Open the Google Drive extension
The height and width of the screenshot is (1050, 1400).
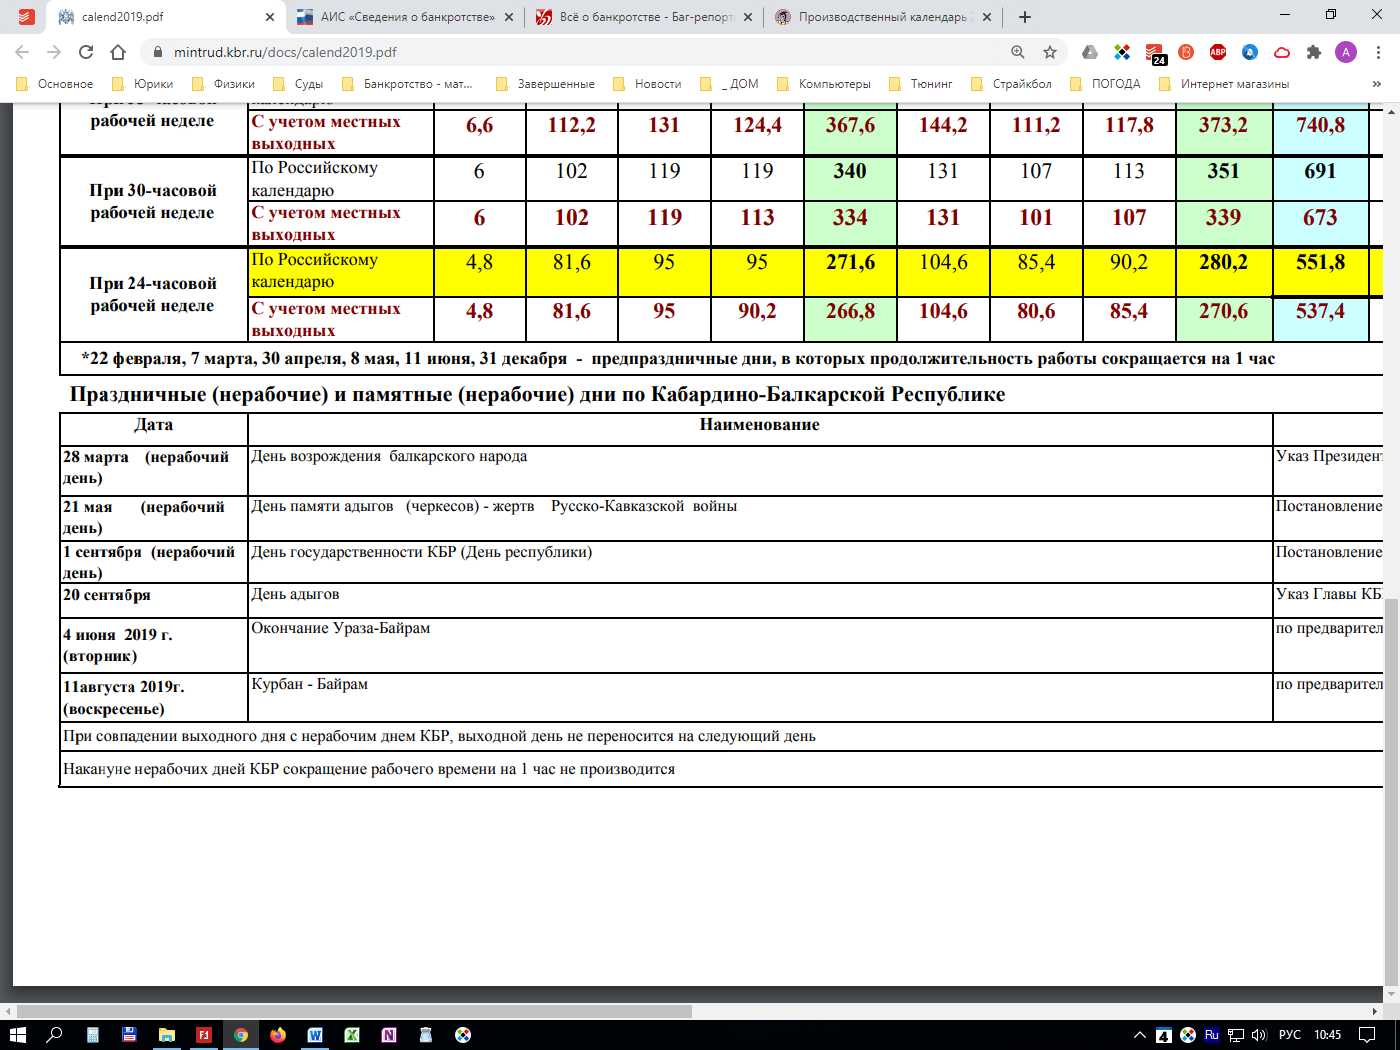coord(1090,52)
